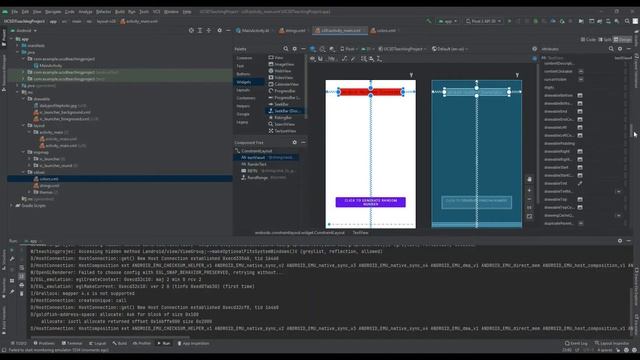Select SeekBar (Discrete) in palette list
This screenshot has height=360, width=640.
click(x=285, y=111)
